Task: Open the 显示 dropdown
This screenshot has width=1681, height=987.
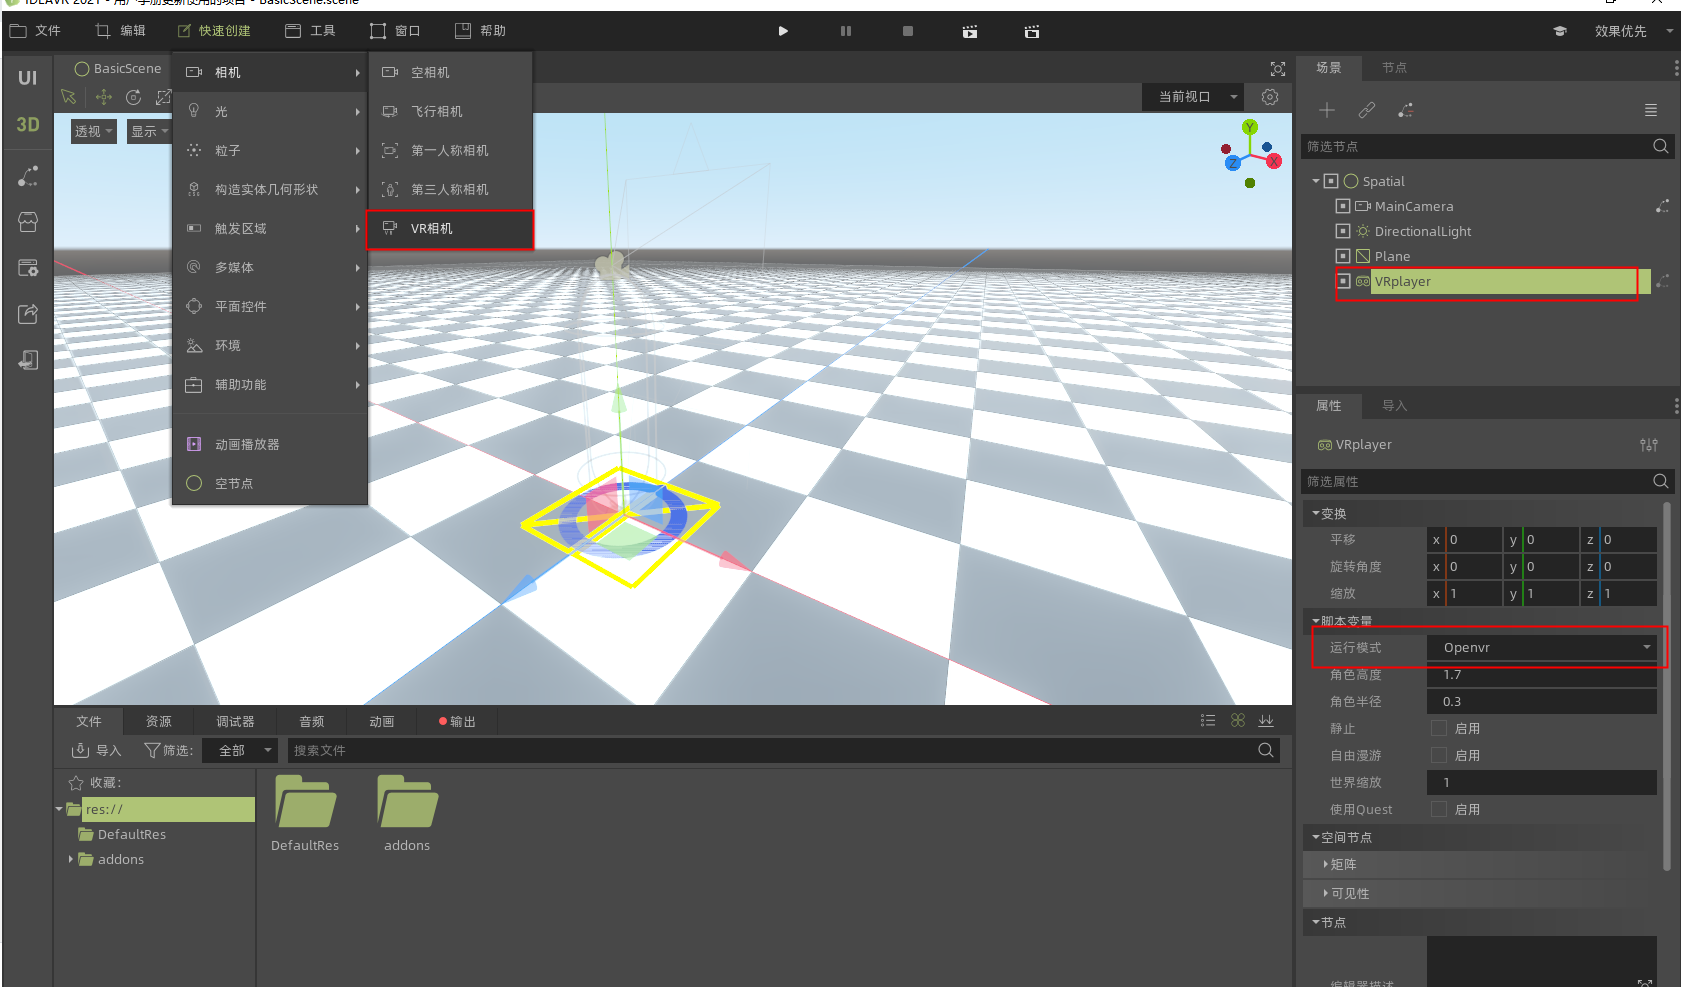Action: (149, 131)
